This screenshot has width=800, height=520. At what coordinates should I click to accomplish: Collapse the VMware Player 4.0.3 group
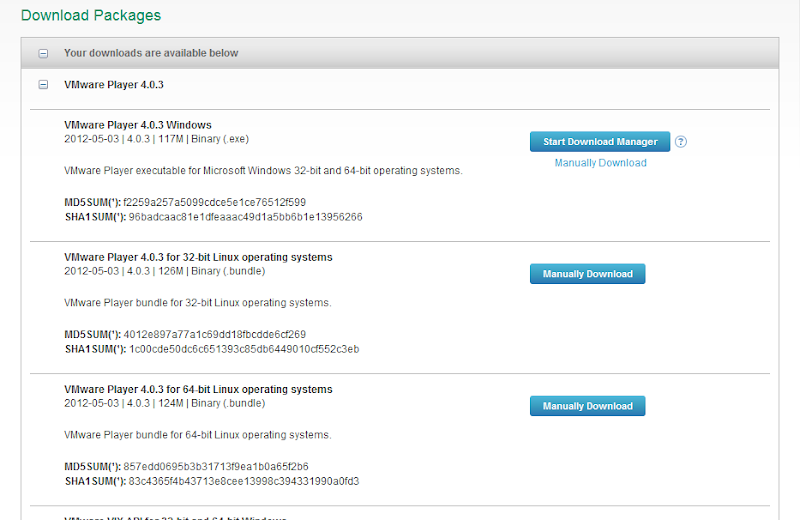[x=43, y=85]
